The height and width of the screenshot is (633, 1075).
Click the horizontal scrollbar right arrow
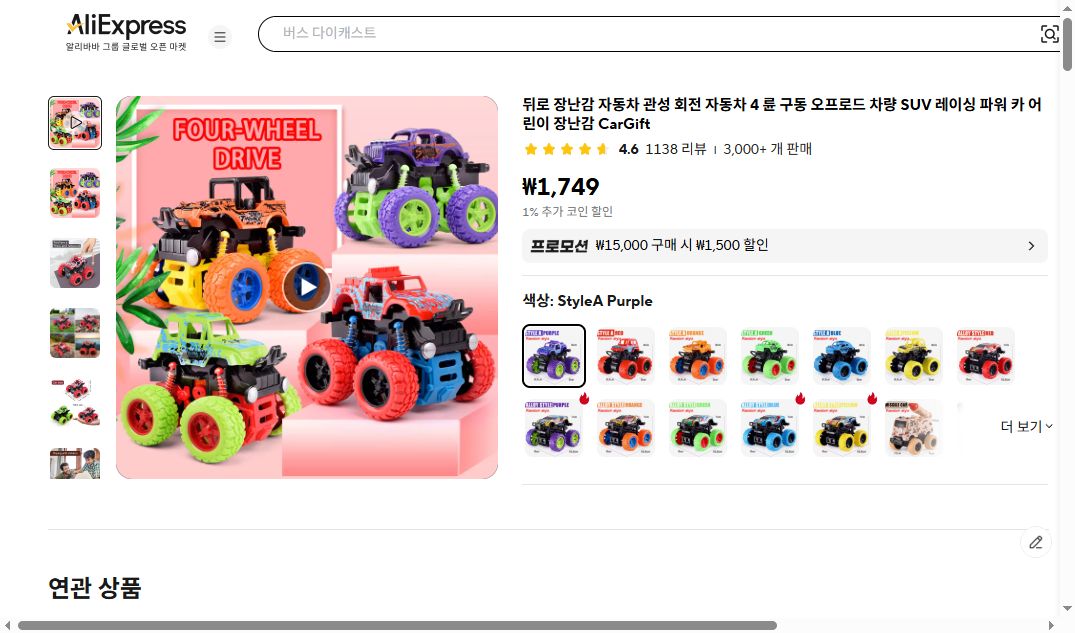tap(1050, 625)
